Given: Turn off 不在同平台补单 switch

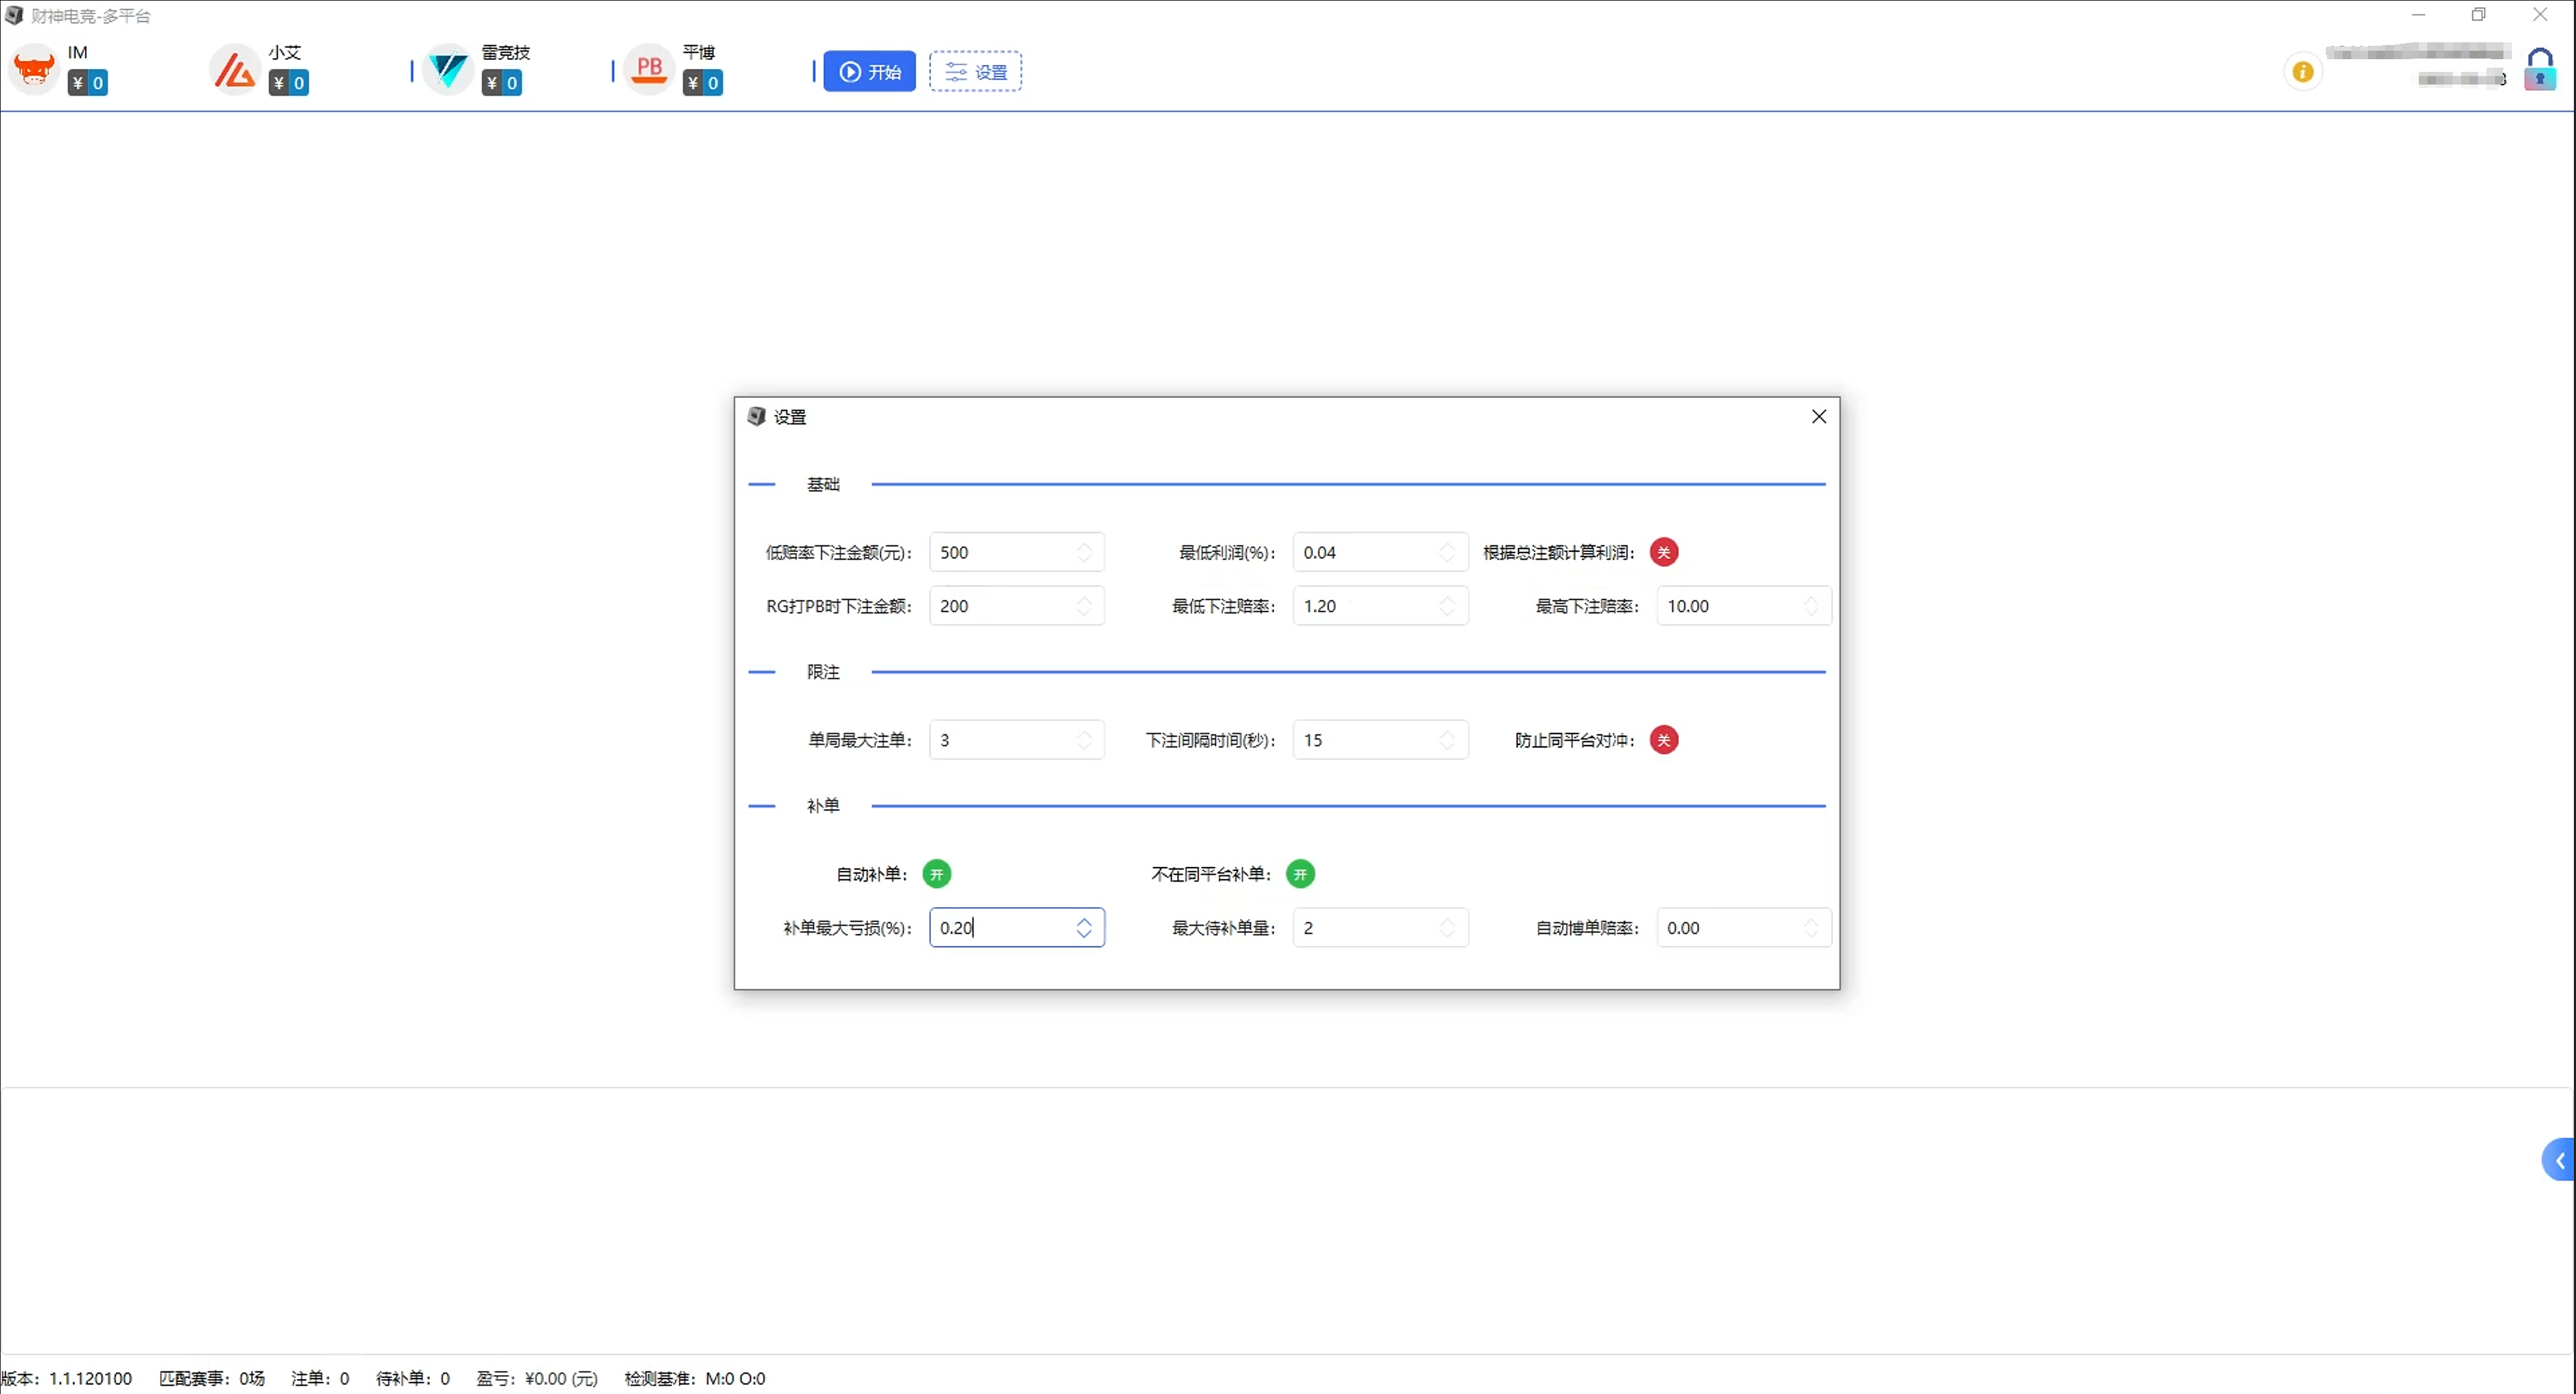Looking at the screenshot, I should [x=1299, y=874].
